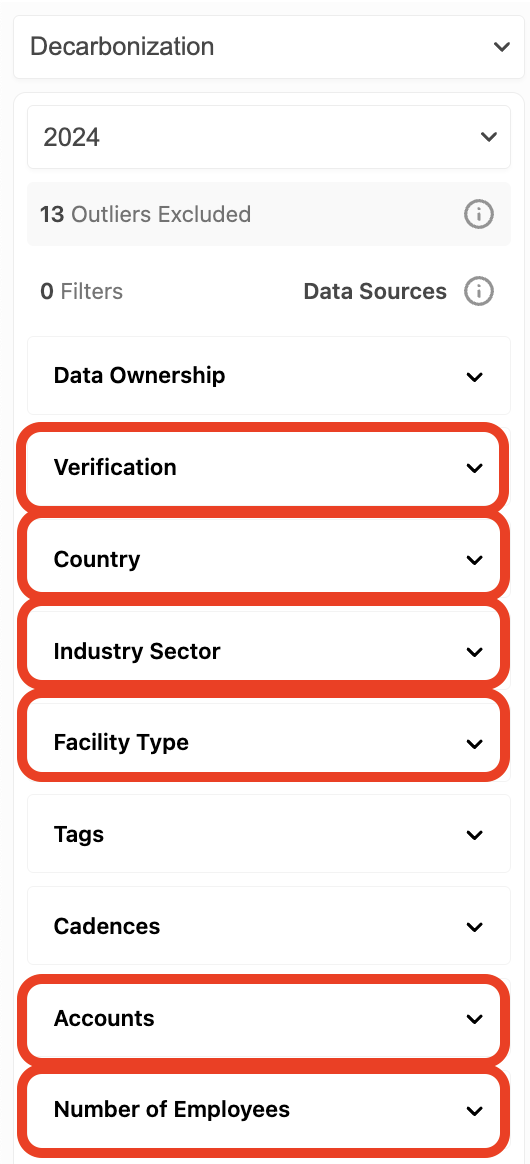This screenshot has height=1164, width=530.
Task: Expand the Facility Type filter
Action: 264,742
